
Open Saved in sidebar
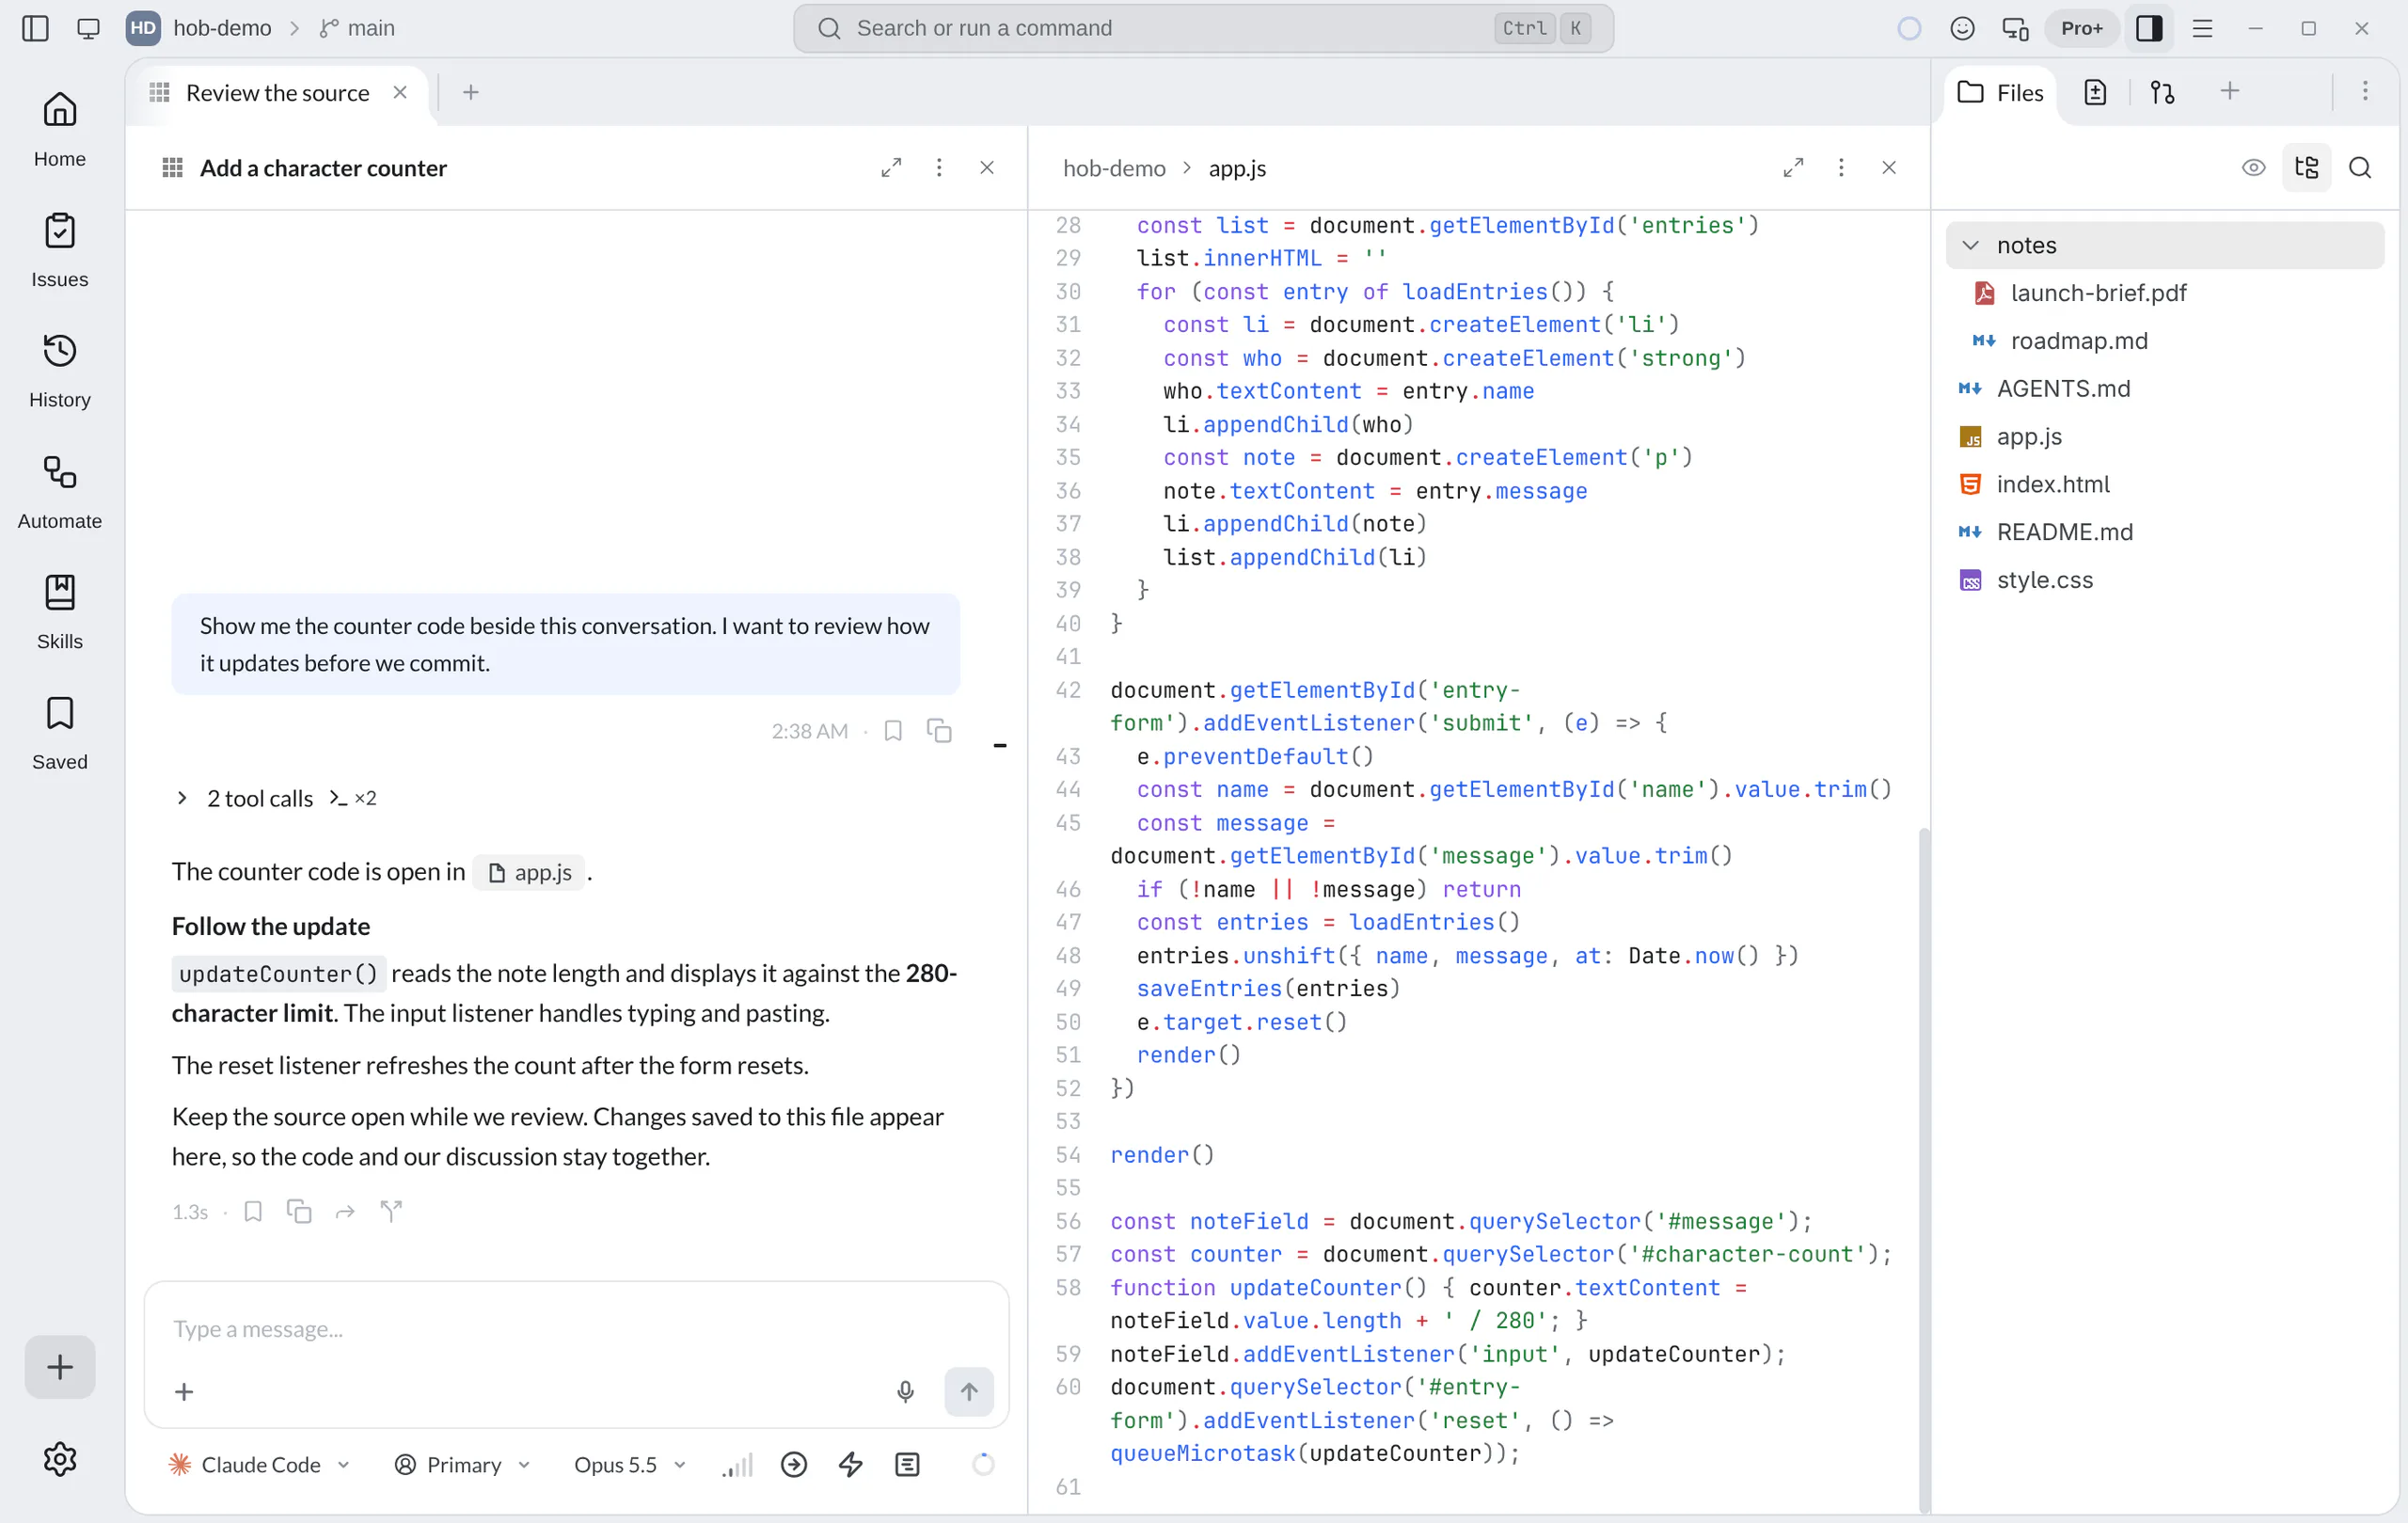click(x=60, y=733)
